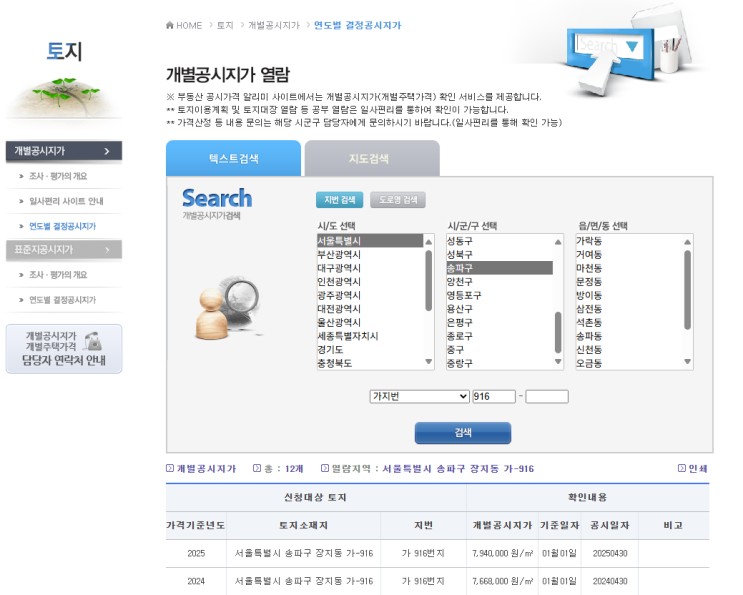Click the scroll-down arrow of 시/도 list
743x595 pixels.
click(428, 362)
